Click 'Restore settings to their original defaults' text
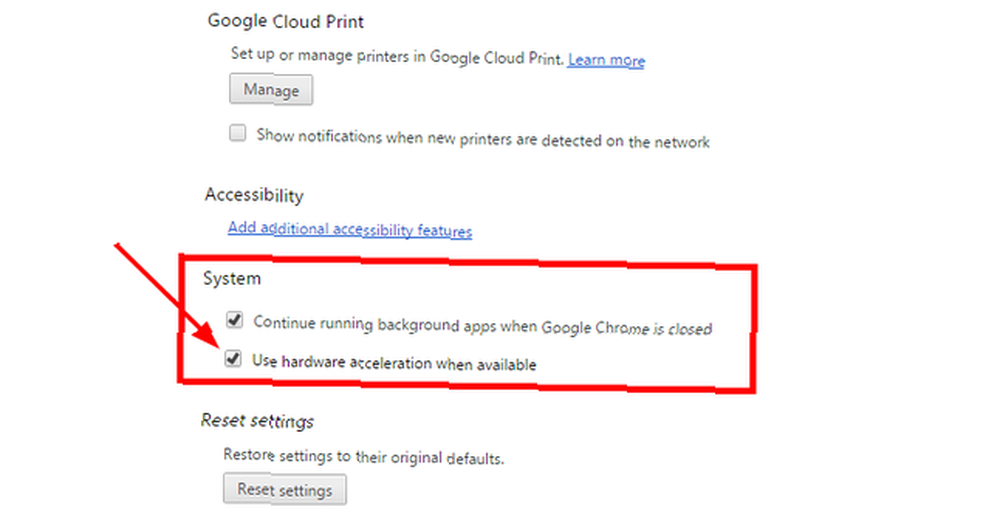Viewport: 1000px width, 529px height. click(364, 456)
